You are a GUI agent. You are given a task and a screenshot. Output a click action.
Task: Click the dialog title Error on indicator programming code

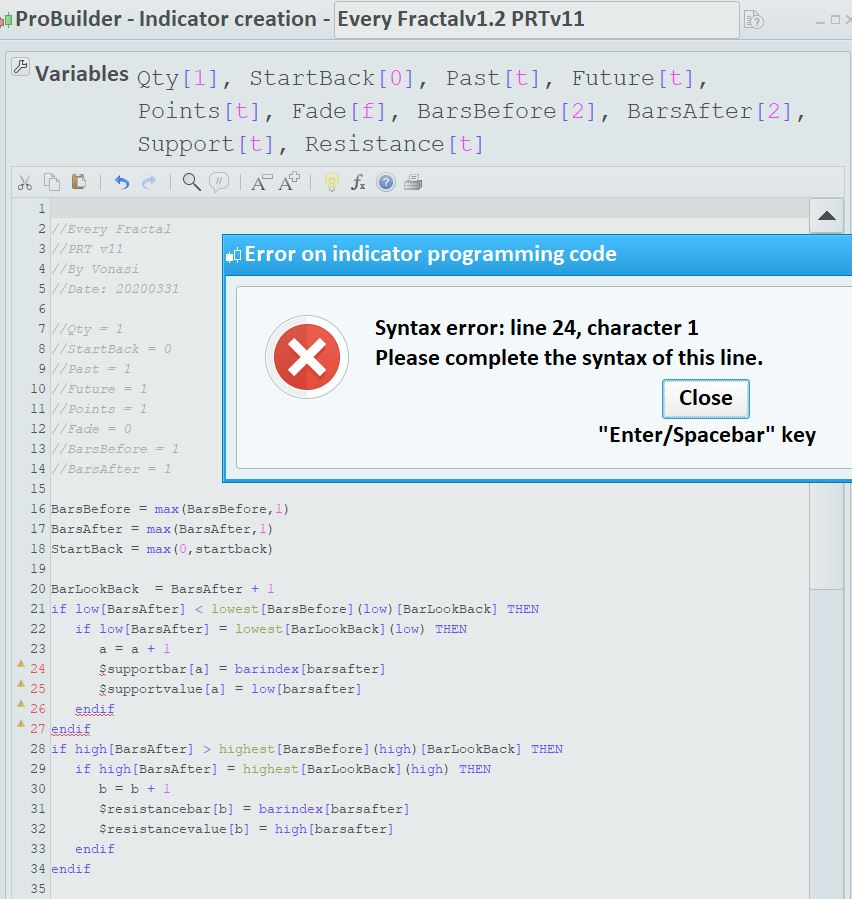(431, 253)
